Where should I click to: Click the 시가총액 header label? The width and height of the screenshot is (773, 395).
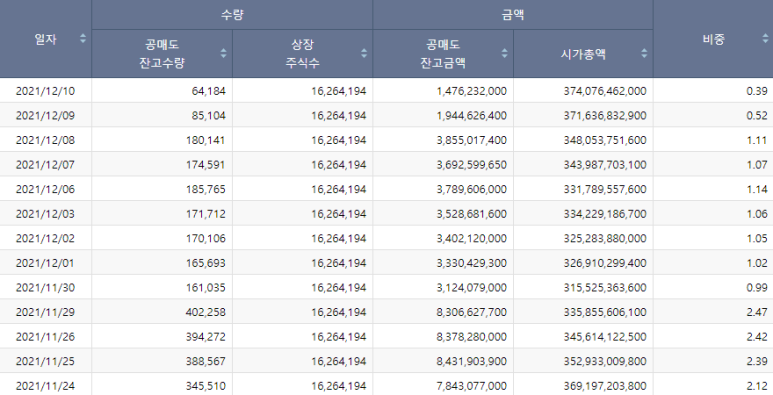tap(583, 54)
